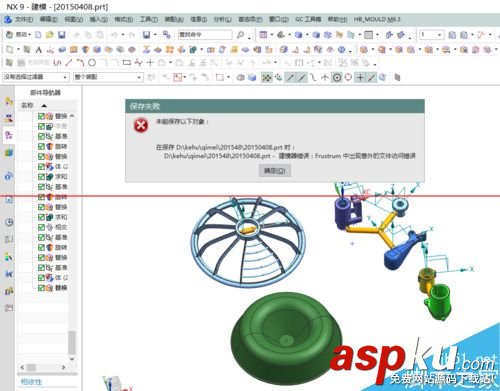Open the 视图(V) menu
This screenshot has height=391, width=500.
74,19
